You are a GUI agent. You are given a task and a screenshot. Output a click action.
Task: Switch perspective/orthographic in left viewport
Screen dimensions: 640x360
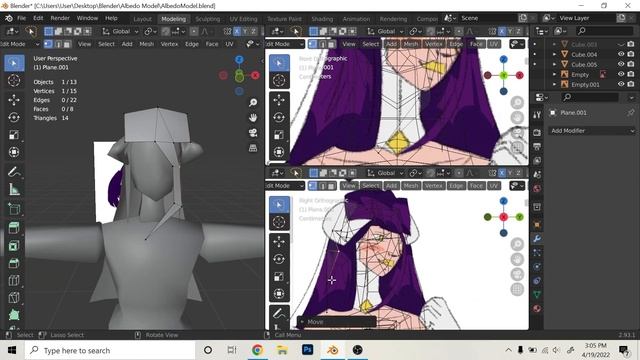tap(253, 148)
